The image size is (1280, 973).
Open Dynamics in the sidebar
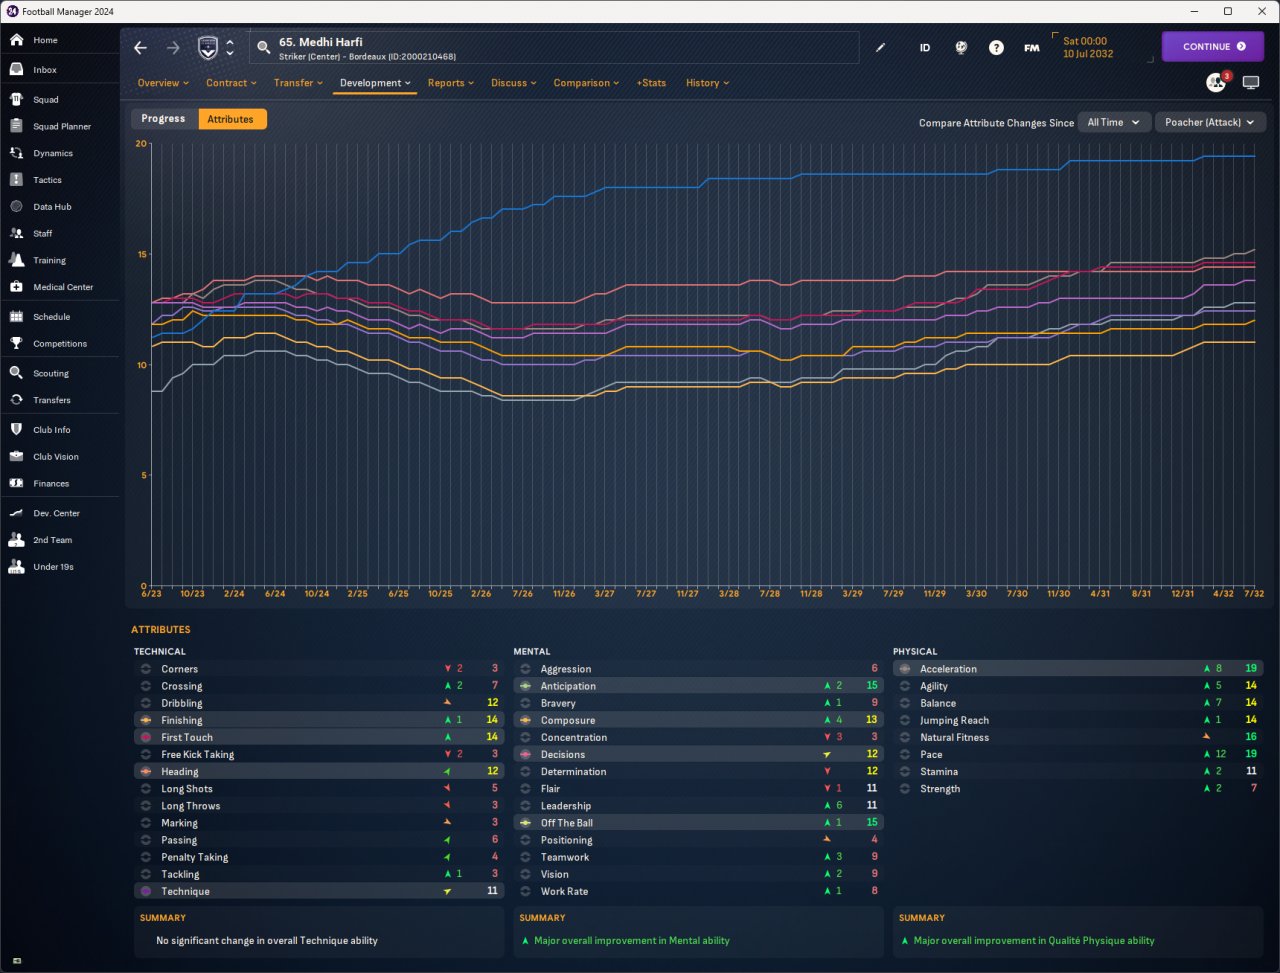[x=52, y=154]
